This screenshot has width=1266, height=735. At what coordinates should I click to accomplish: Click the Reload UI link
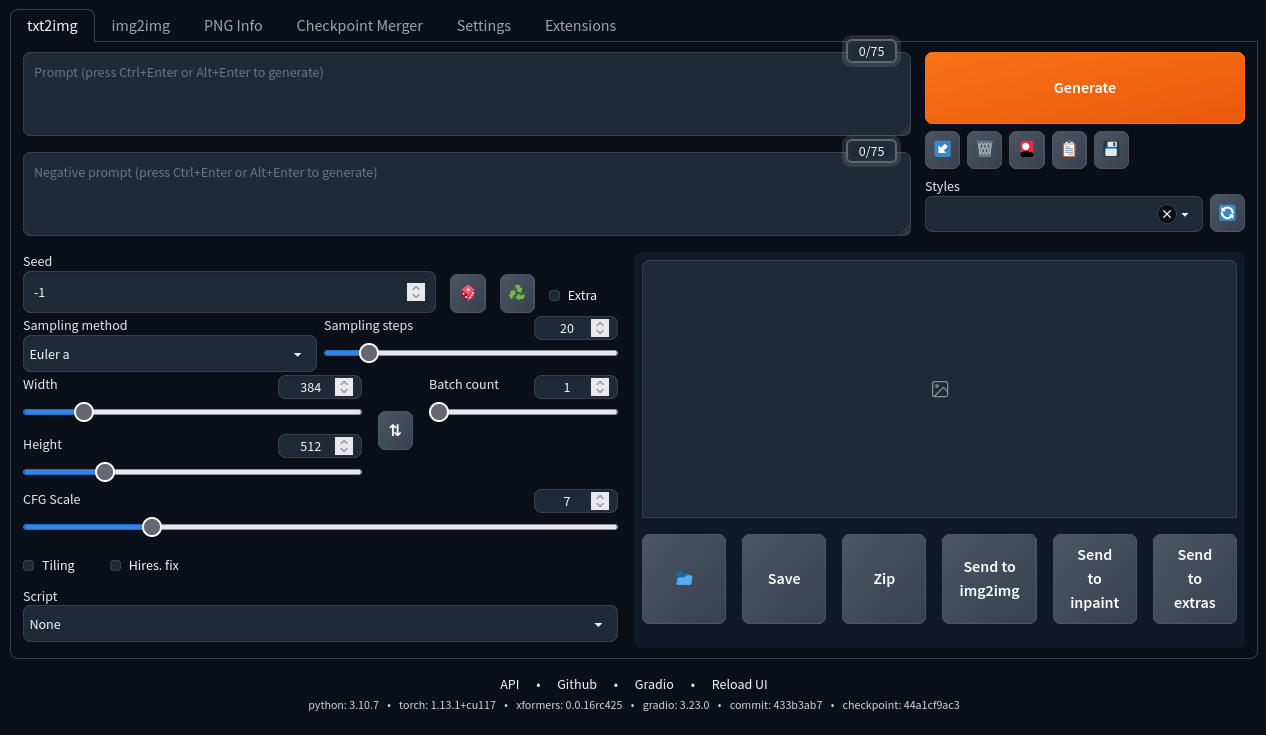(x=740, y=685)
